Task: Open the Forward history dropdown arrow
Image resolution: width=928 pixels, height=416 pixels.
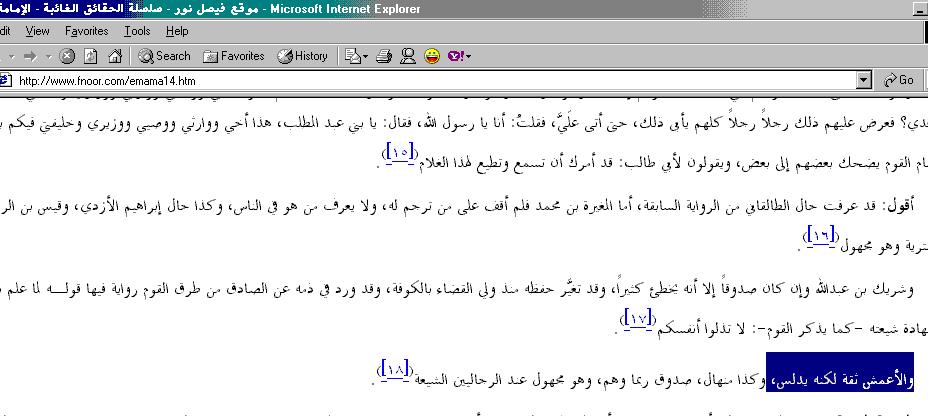Action: click(49, 57)
